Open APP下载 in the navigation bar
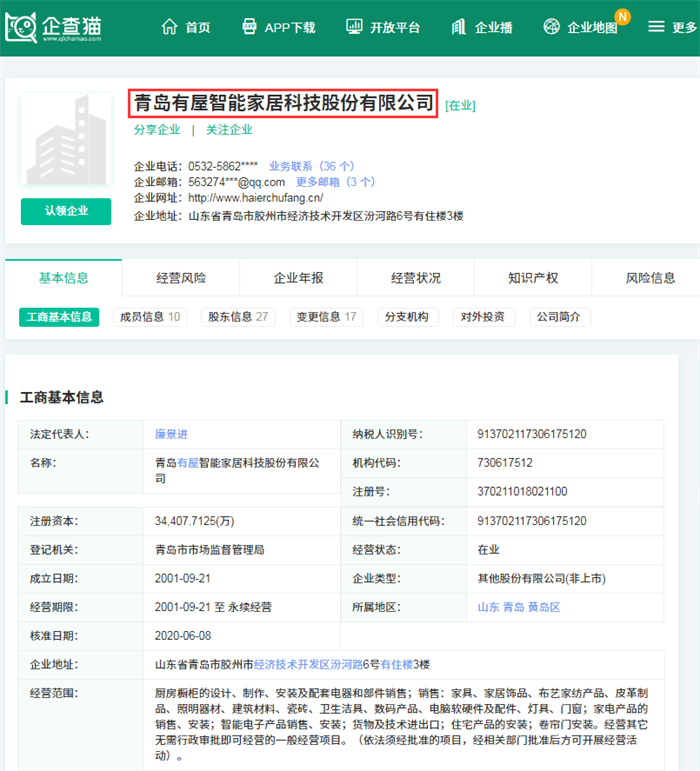 pyautogui.click(x=290, y=28)
